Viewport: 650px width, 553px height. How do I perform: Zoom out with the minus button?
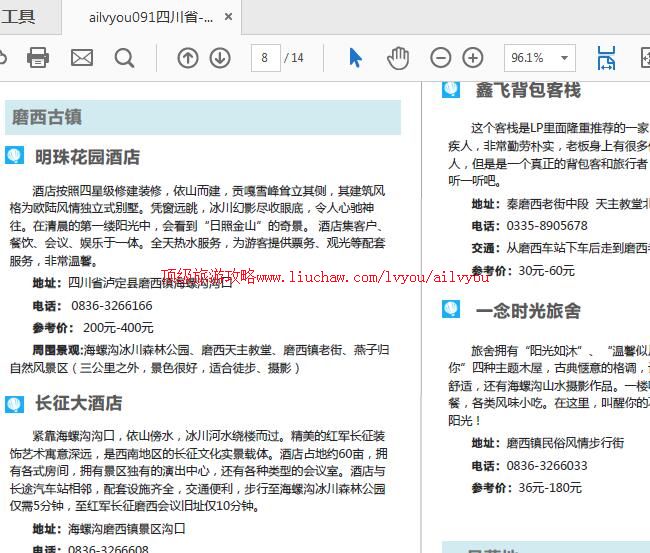(440, 58)
